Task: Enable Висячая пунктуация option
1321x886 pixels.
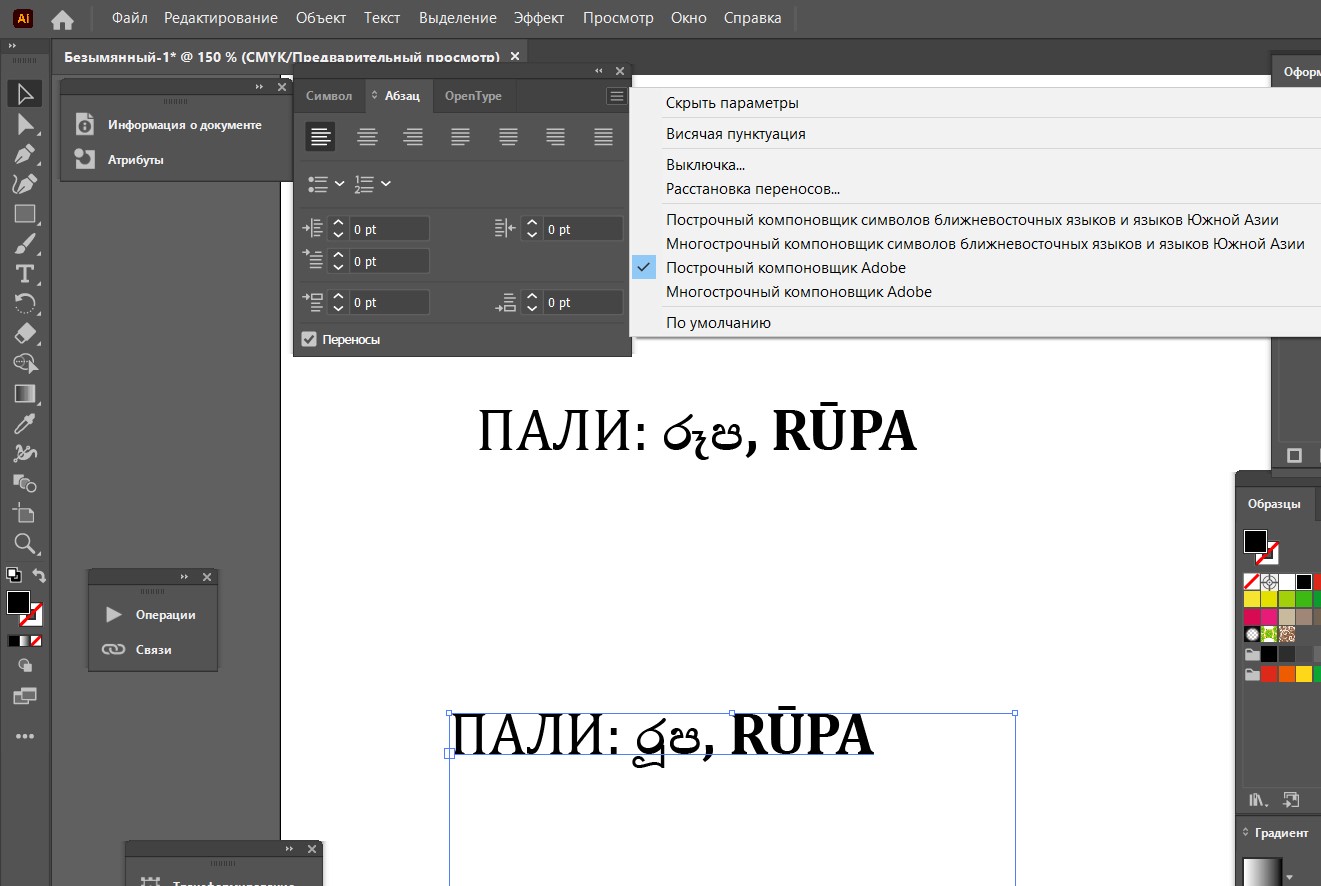Action: click(735, 134)
